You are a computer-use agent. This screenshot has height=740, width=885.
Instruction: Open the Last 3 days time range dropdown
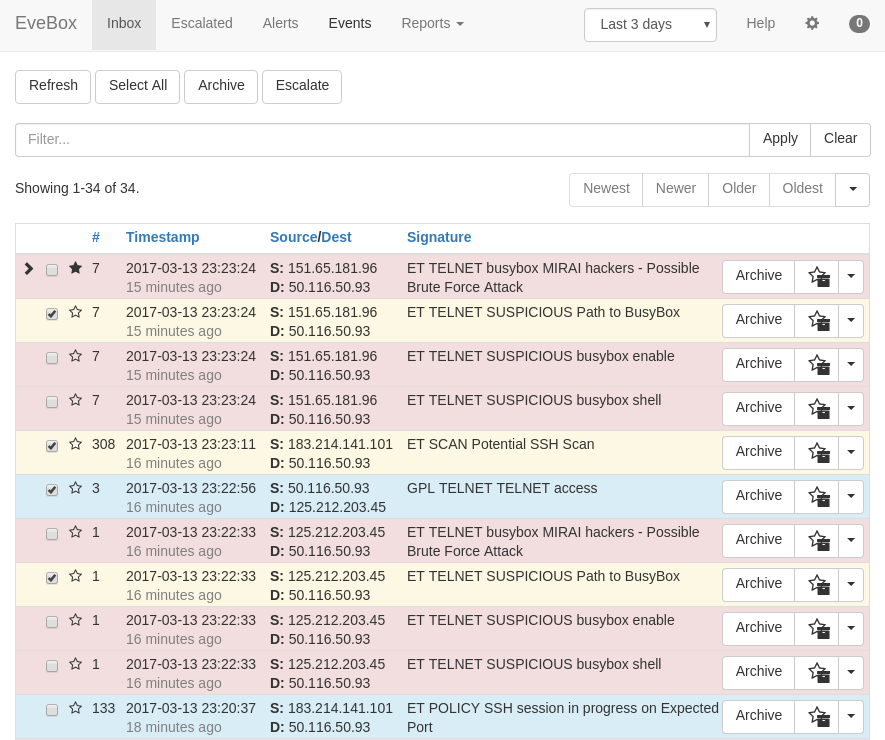point(650,25)
